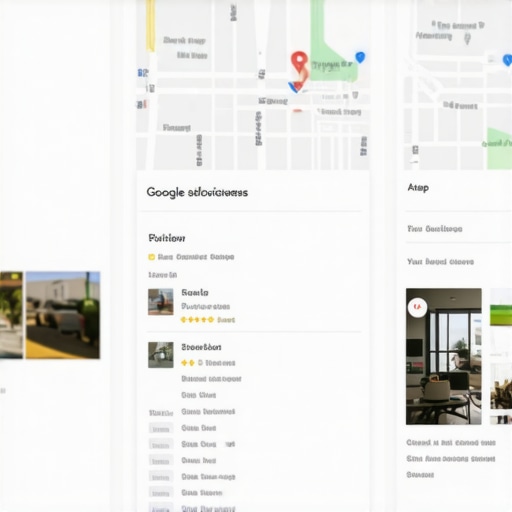Open the first listing's thumbnail with five stars
Viewport: 512px width, 512px height.
pyautogui.click(x=161, y=302)
